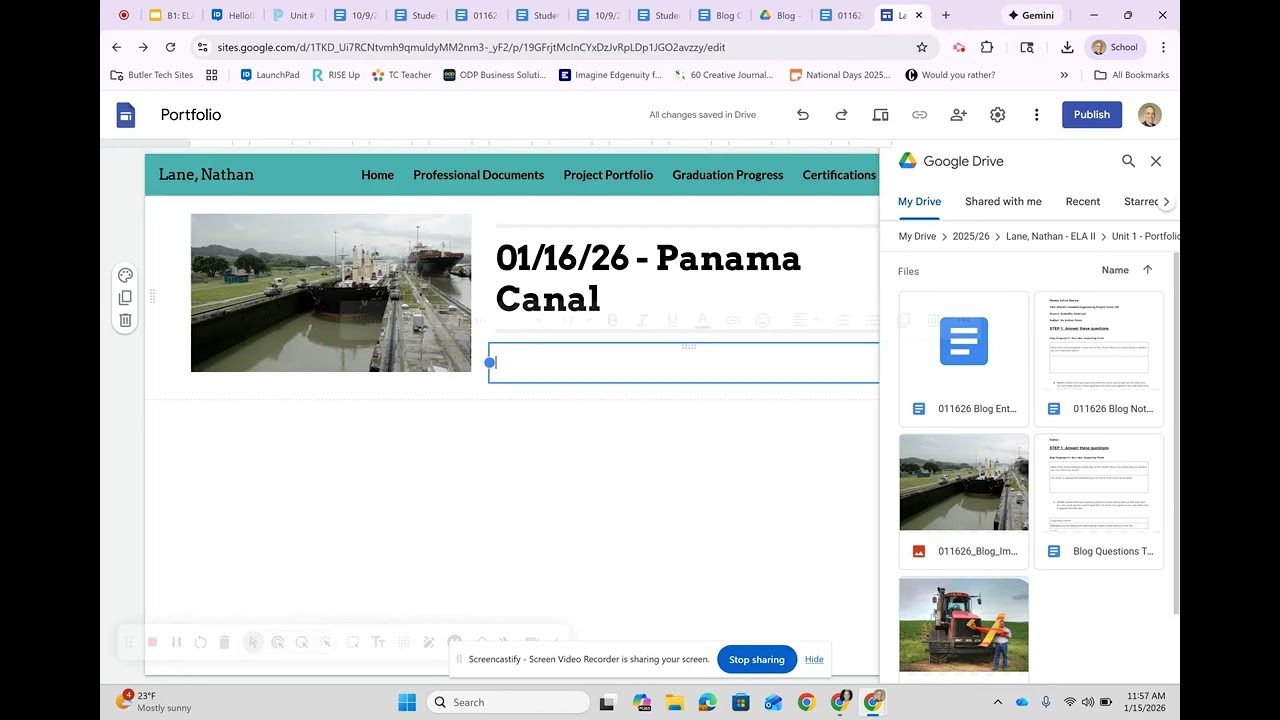Image resolution: width=1280 pixels, height=720 pixels.
Task: Select 011626 Blog Ent... document file
Action: pyautogui.click(x=964, y=359)
